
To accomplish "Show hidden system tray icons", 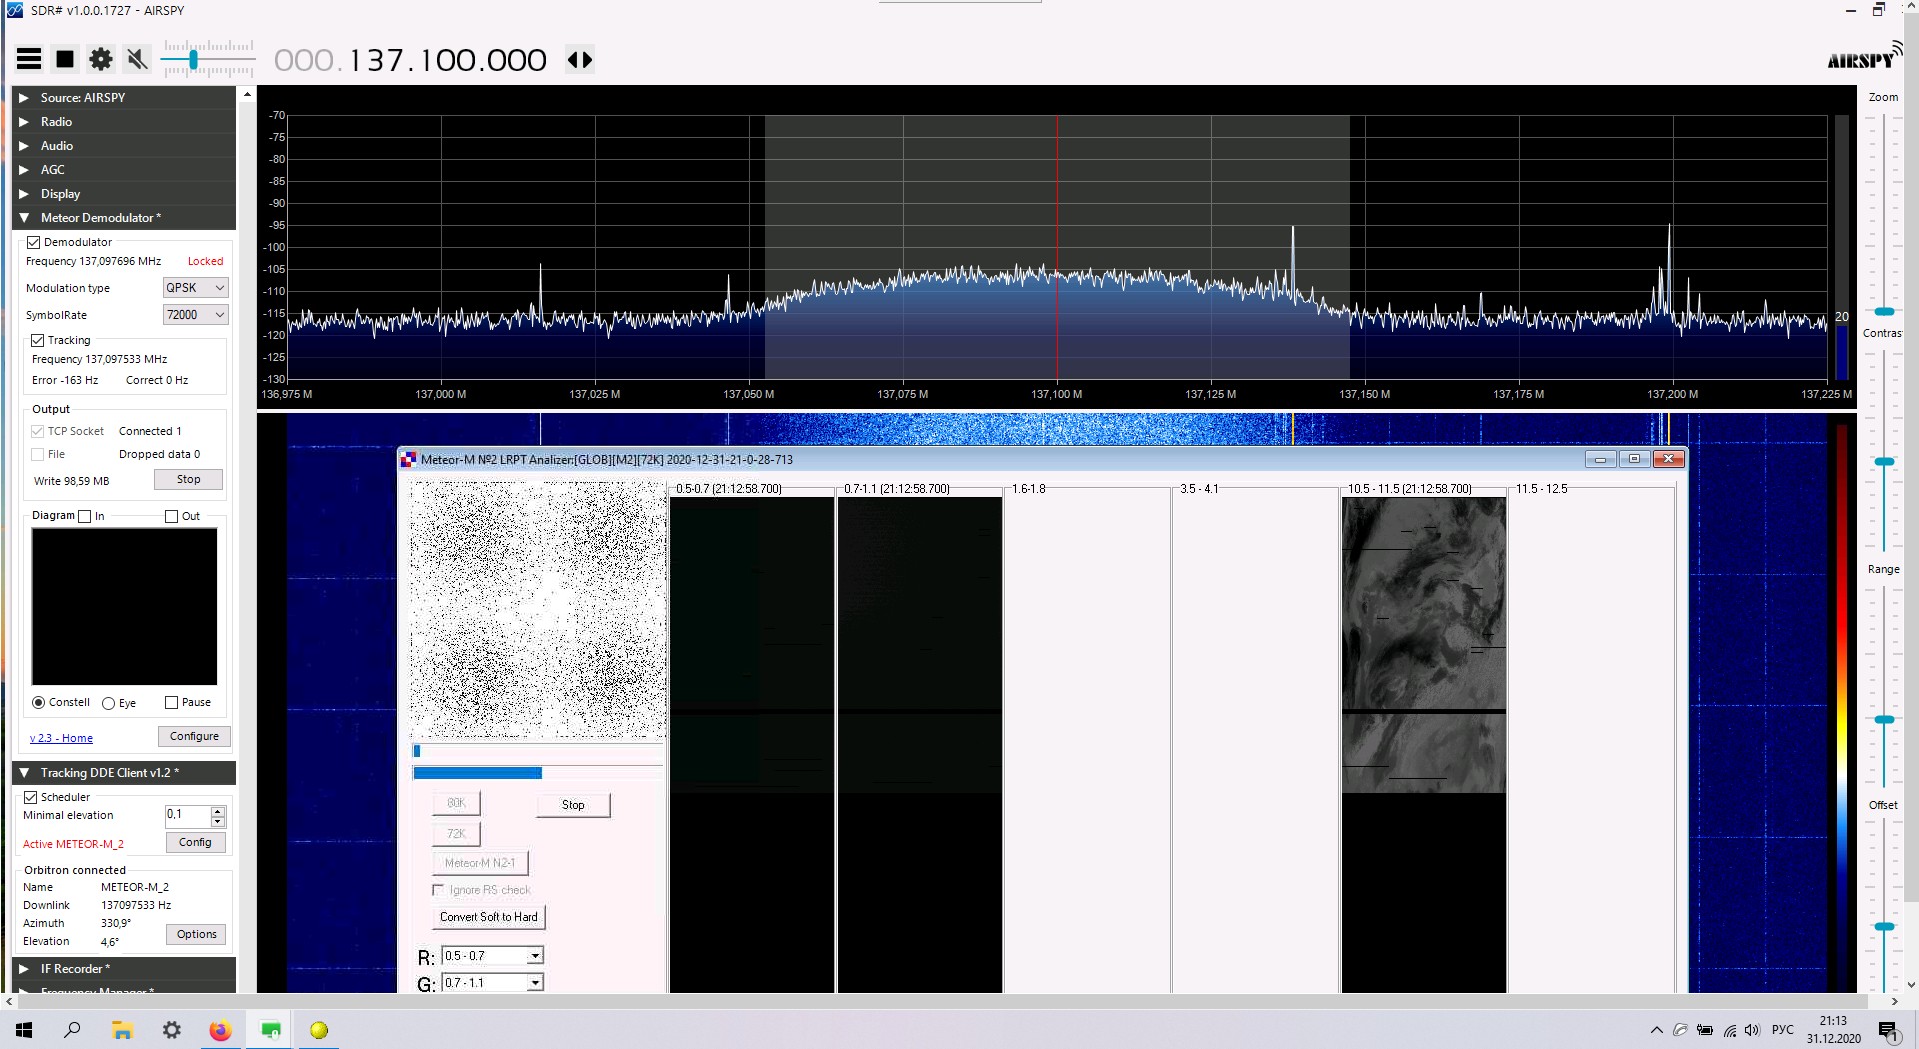I will point(1657,1030).
